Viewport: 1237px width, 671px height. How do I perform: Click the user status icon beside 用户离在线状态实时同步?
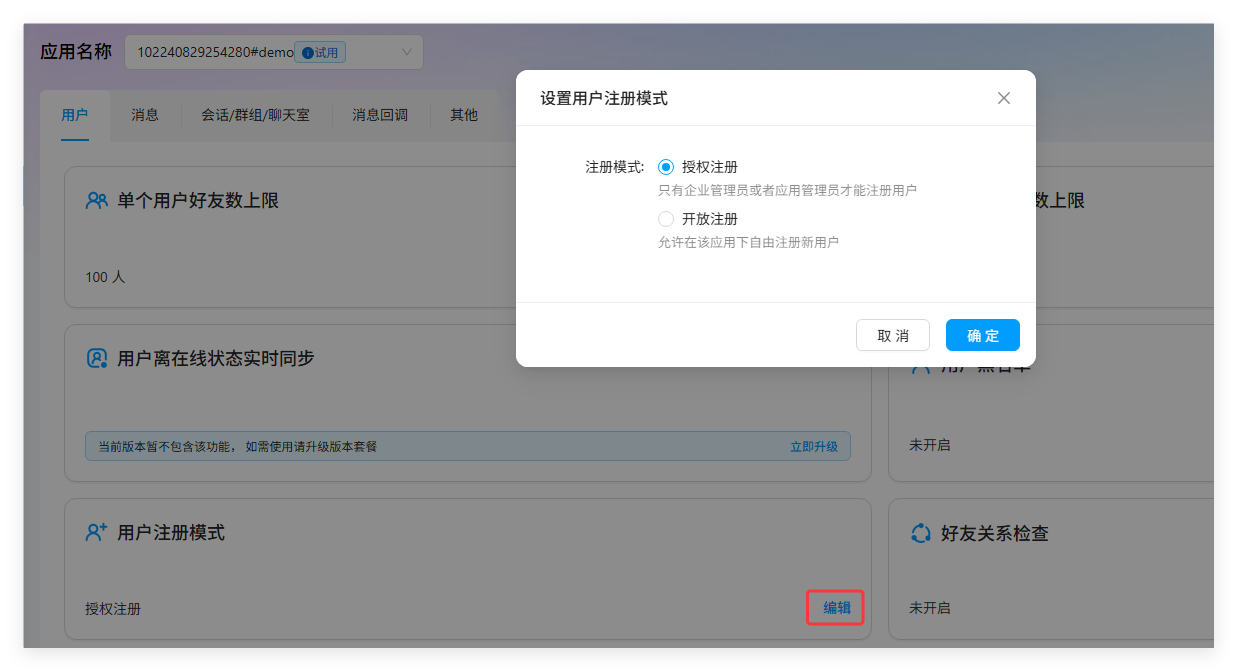tap(96, 358)
